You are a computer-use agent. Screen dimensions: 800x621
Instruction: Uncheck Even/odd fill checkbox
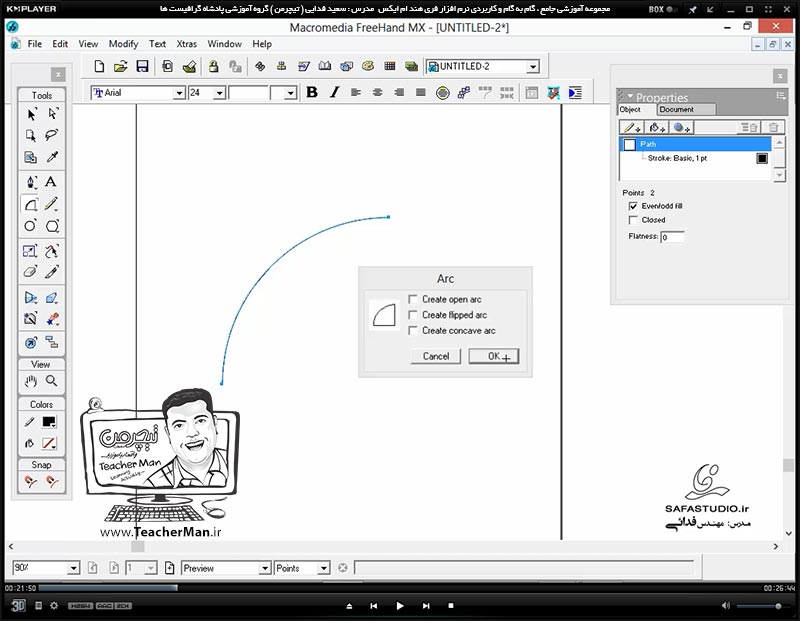click(633, 206)
